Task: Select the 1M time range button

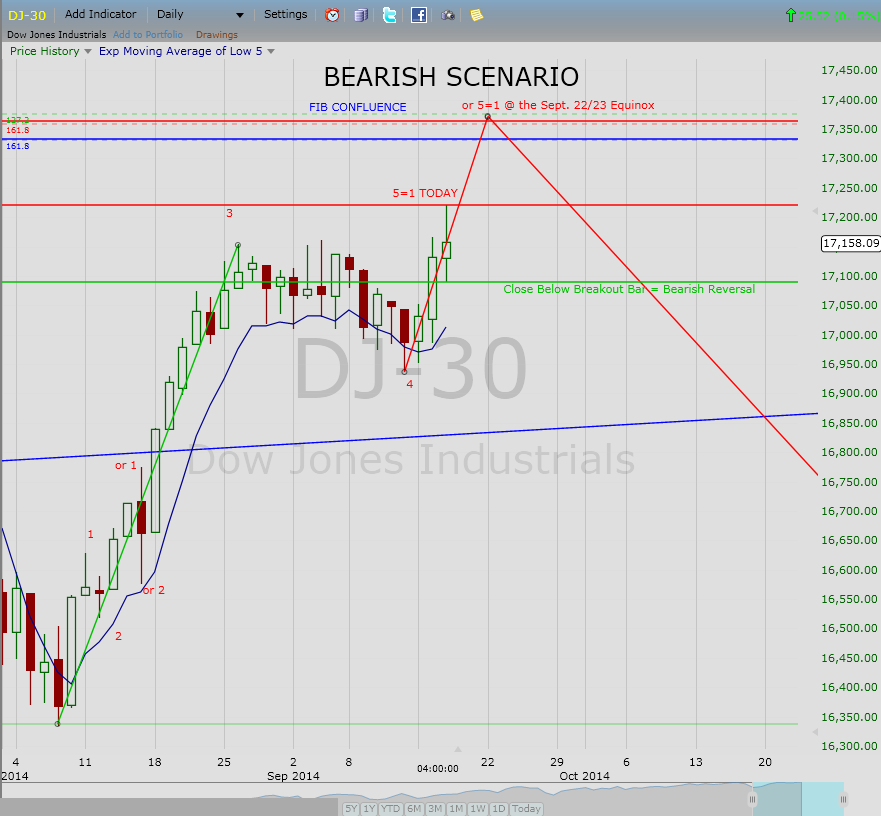Action: coord(456,809)
